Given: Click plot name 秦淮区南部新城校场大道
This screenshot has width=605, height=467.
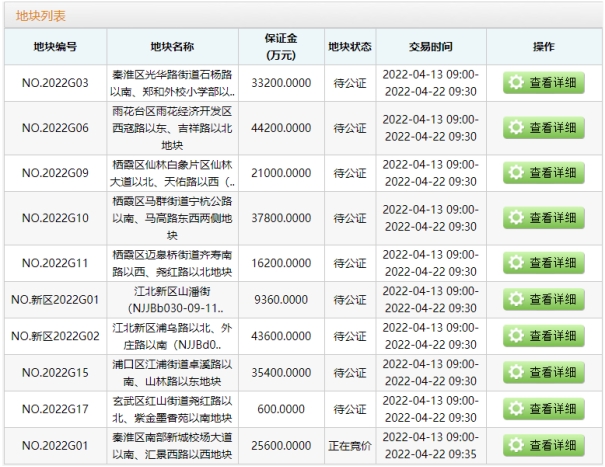Looking at the screenshot, I should (172, 445).
